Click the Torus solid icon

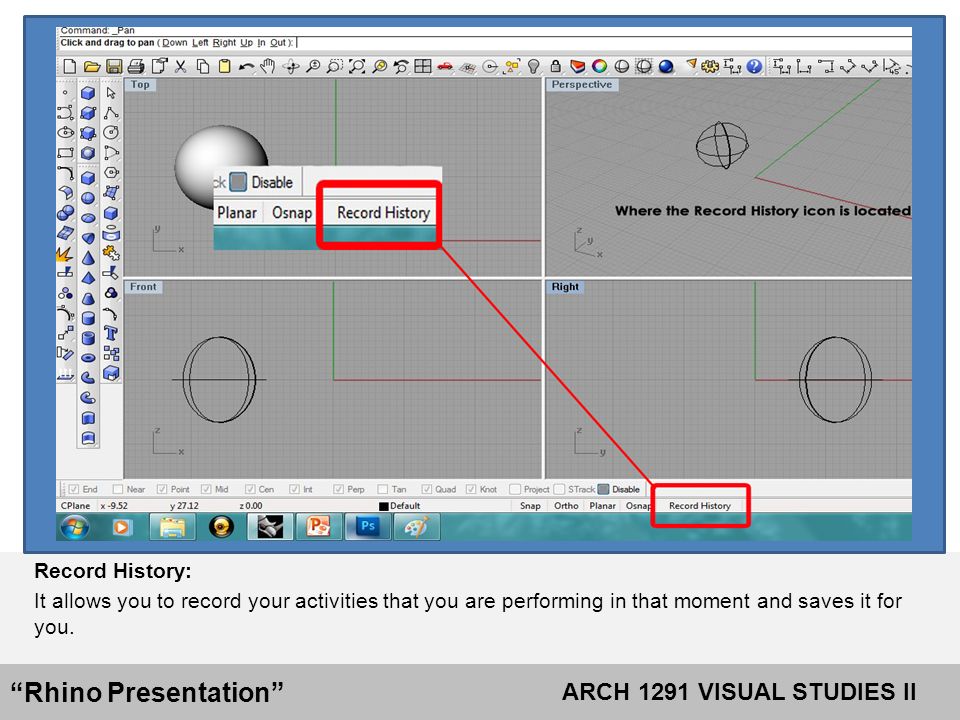pos(88,358)
